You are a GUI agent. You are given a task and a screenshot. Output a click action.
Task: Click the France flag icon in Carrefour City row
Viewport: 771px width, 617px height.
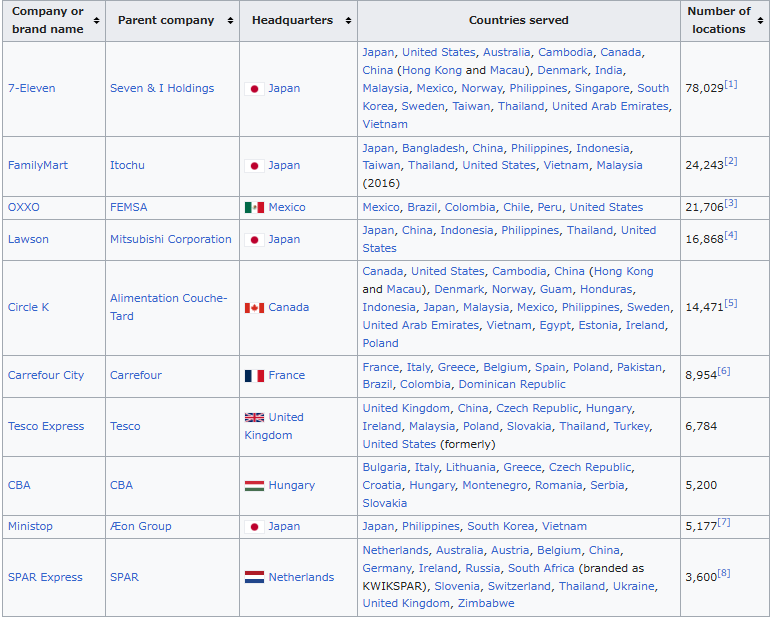click(x=254, y=375)
